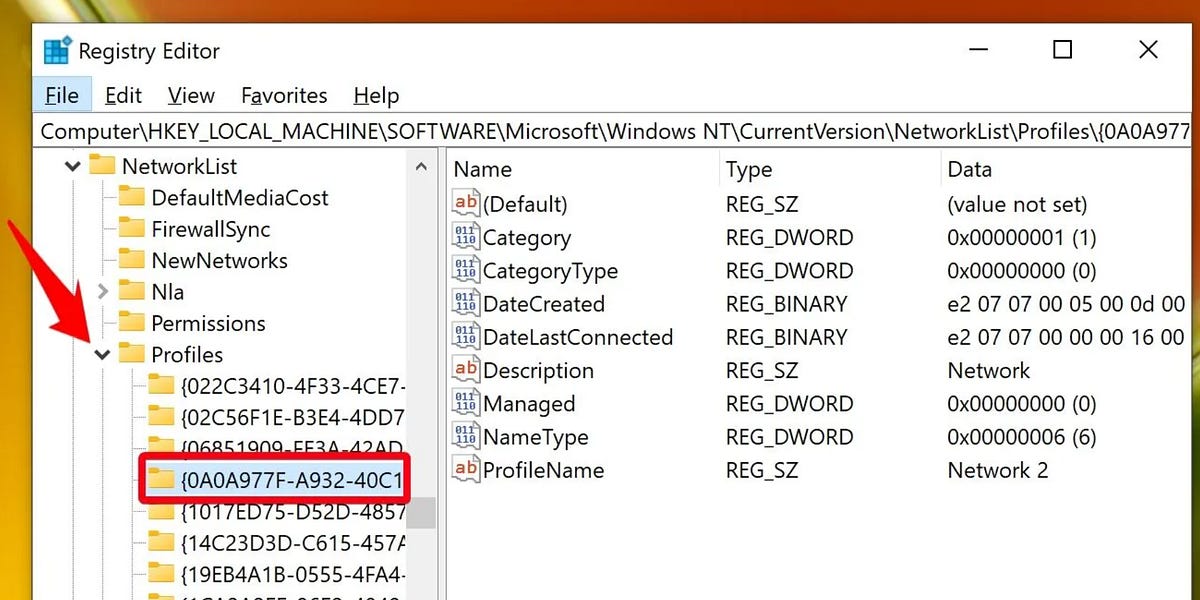Click the binary icon of CategoryType value

(466, 270)
